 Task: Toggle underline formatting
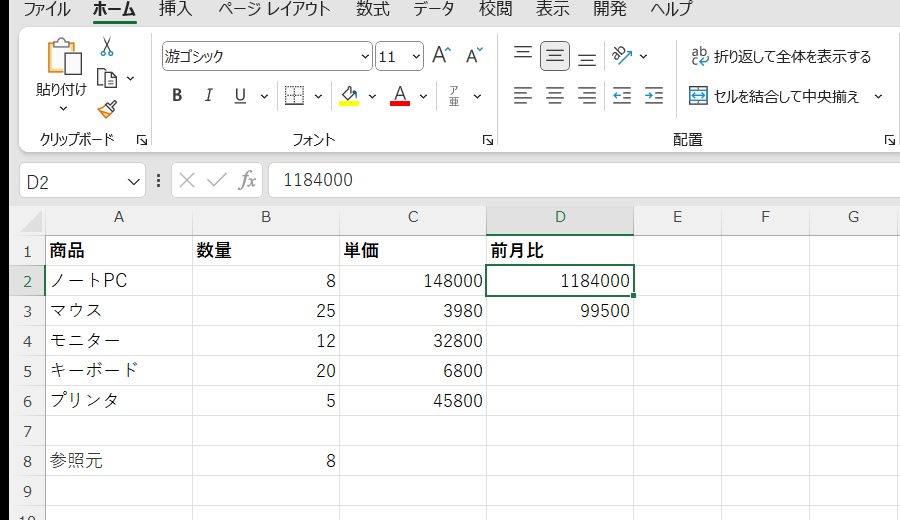240,96
